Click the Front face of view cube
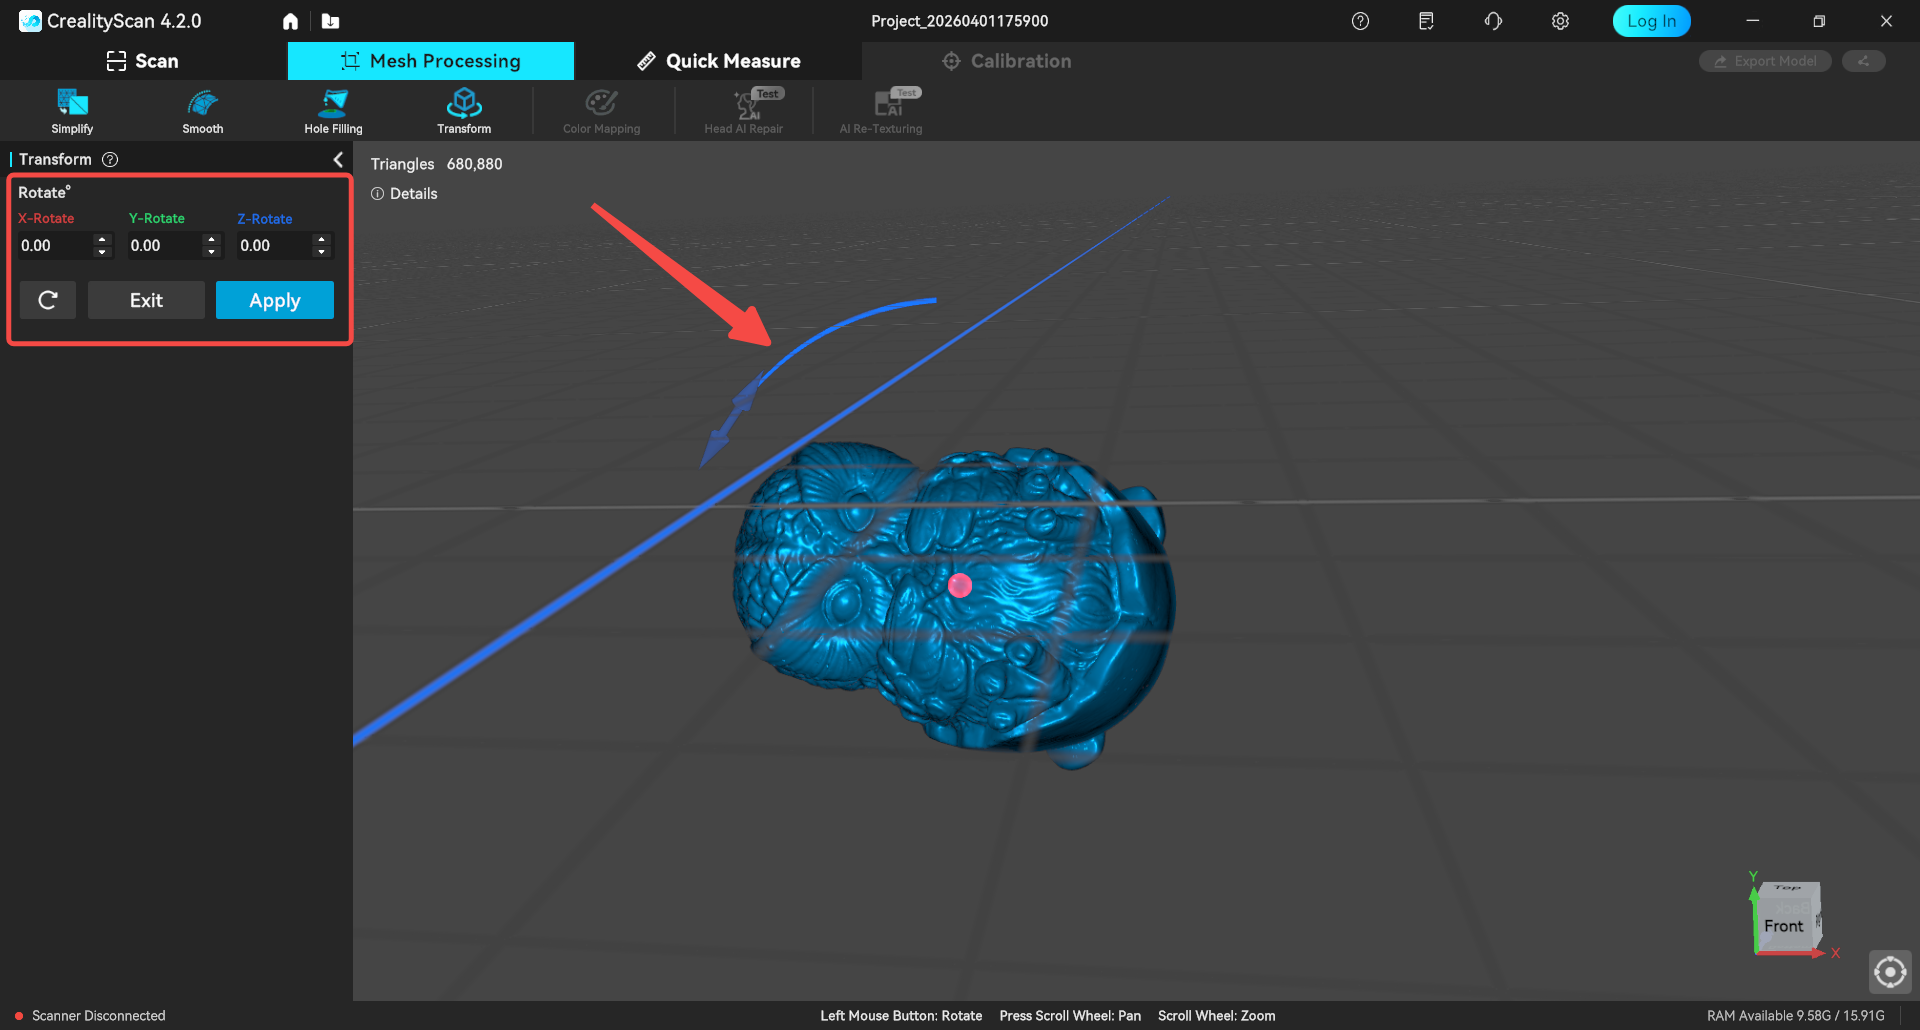 point(1783,927)
